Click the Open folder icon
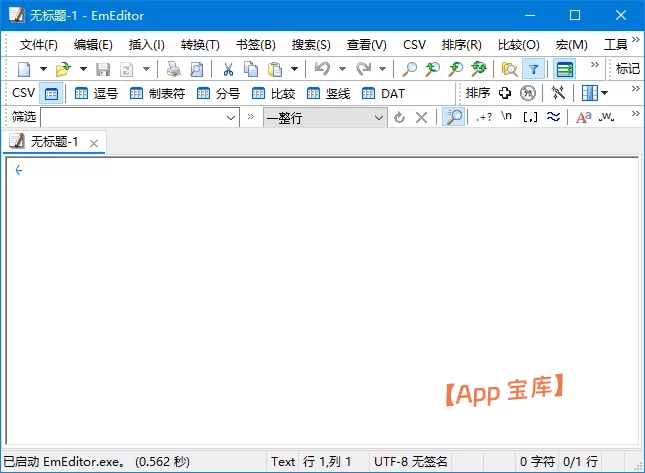 click(63, 69)
